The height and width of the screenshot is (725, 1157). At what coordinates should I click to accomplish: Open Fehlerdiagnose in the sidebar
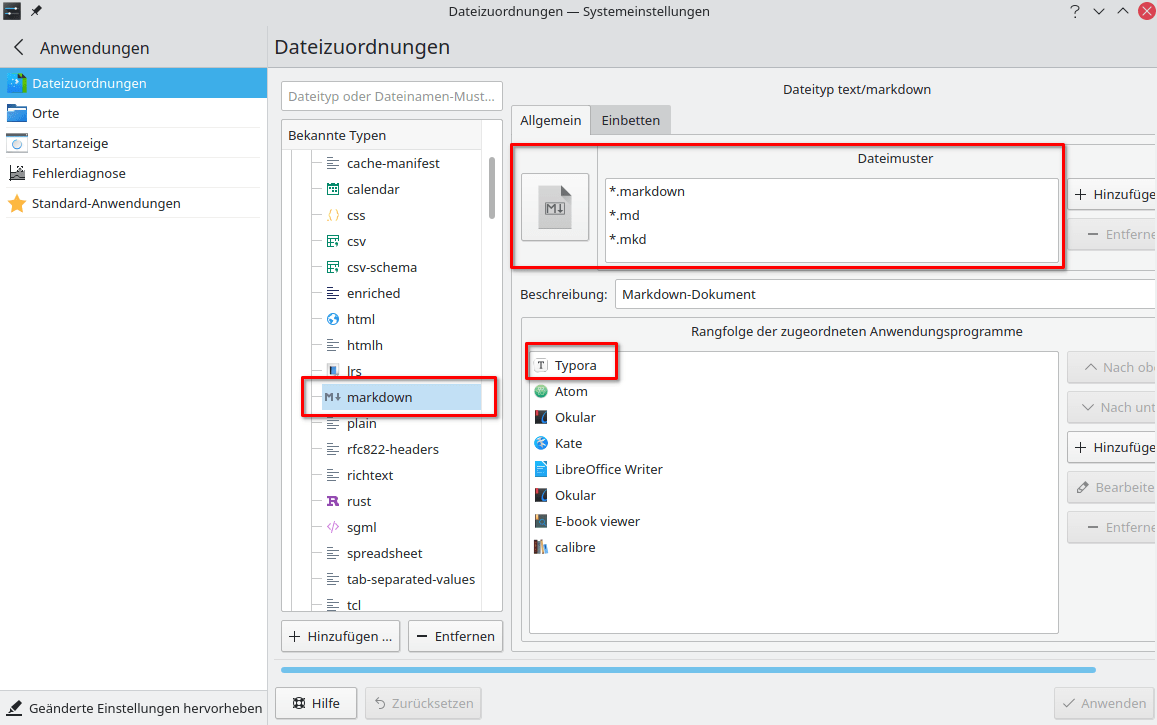(78, 173)
